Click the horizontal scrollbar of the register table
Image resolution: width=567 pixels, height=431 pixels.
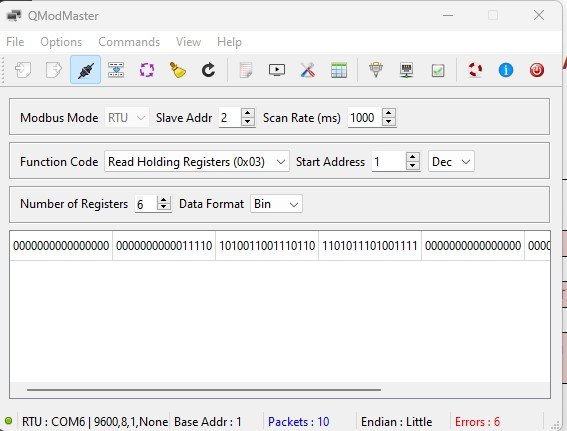204,390
